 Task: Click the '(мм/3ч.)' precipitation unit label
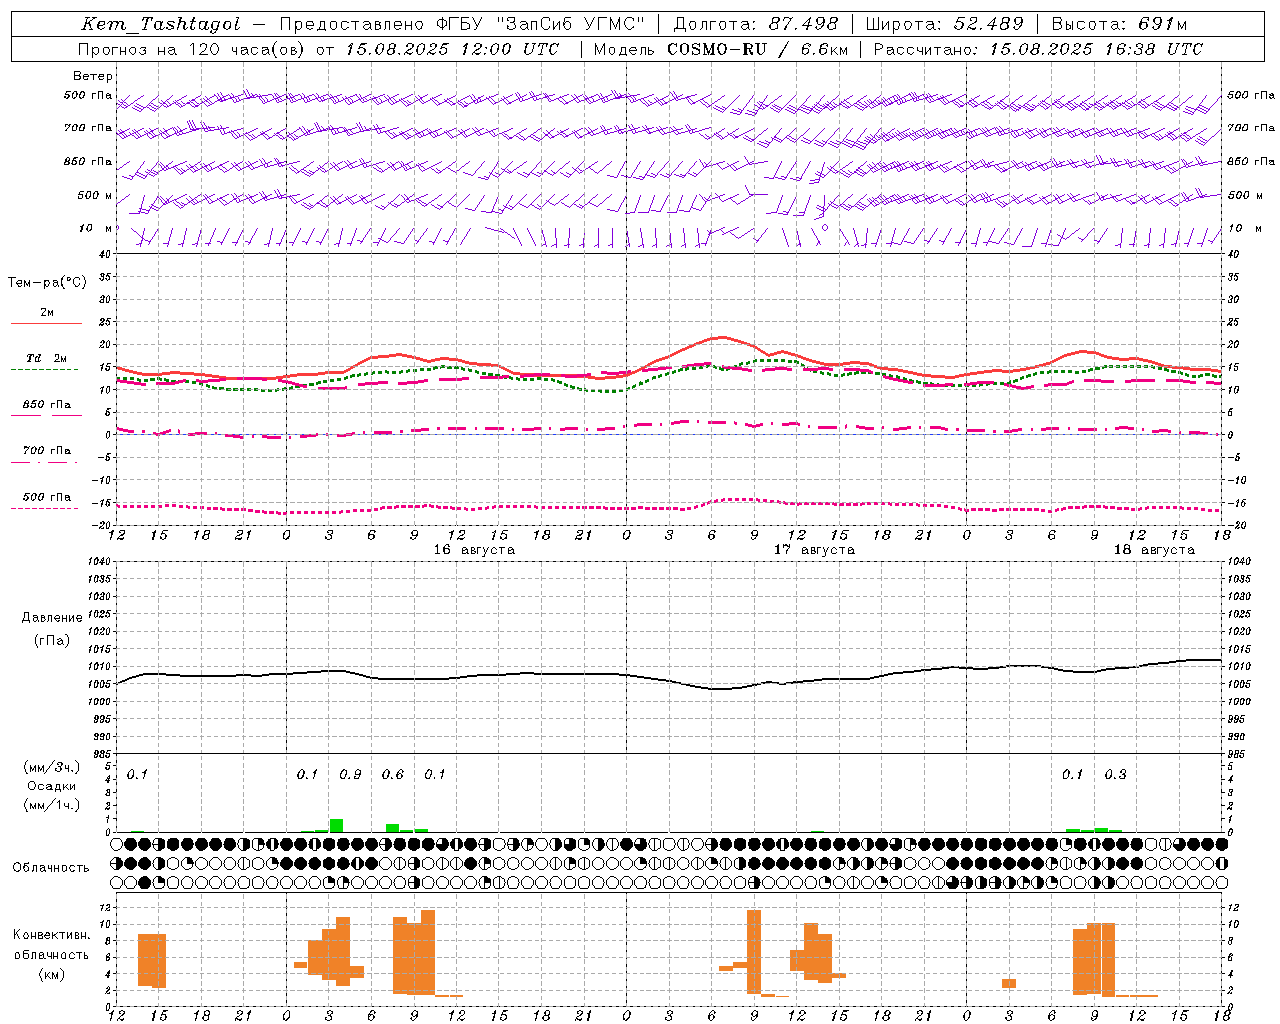point(52,768)
